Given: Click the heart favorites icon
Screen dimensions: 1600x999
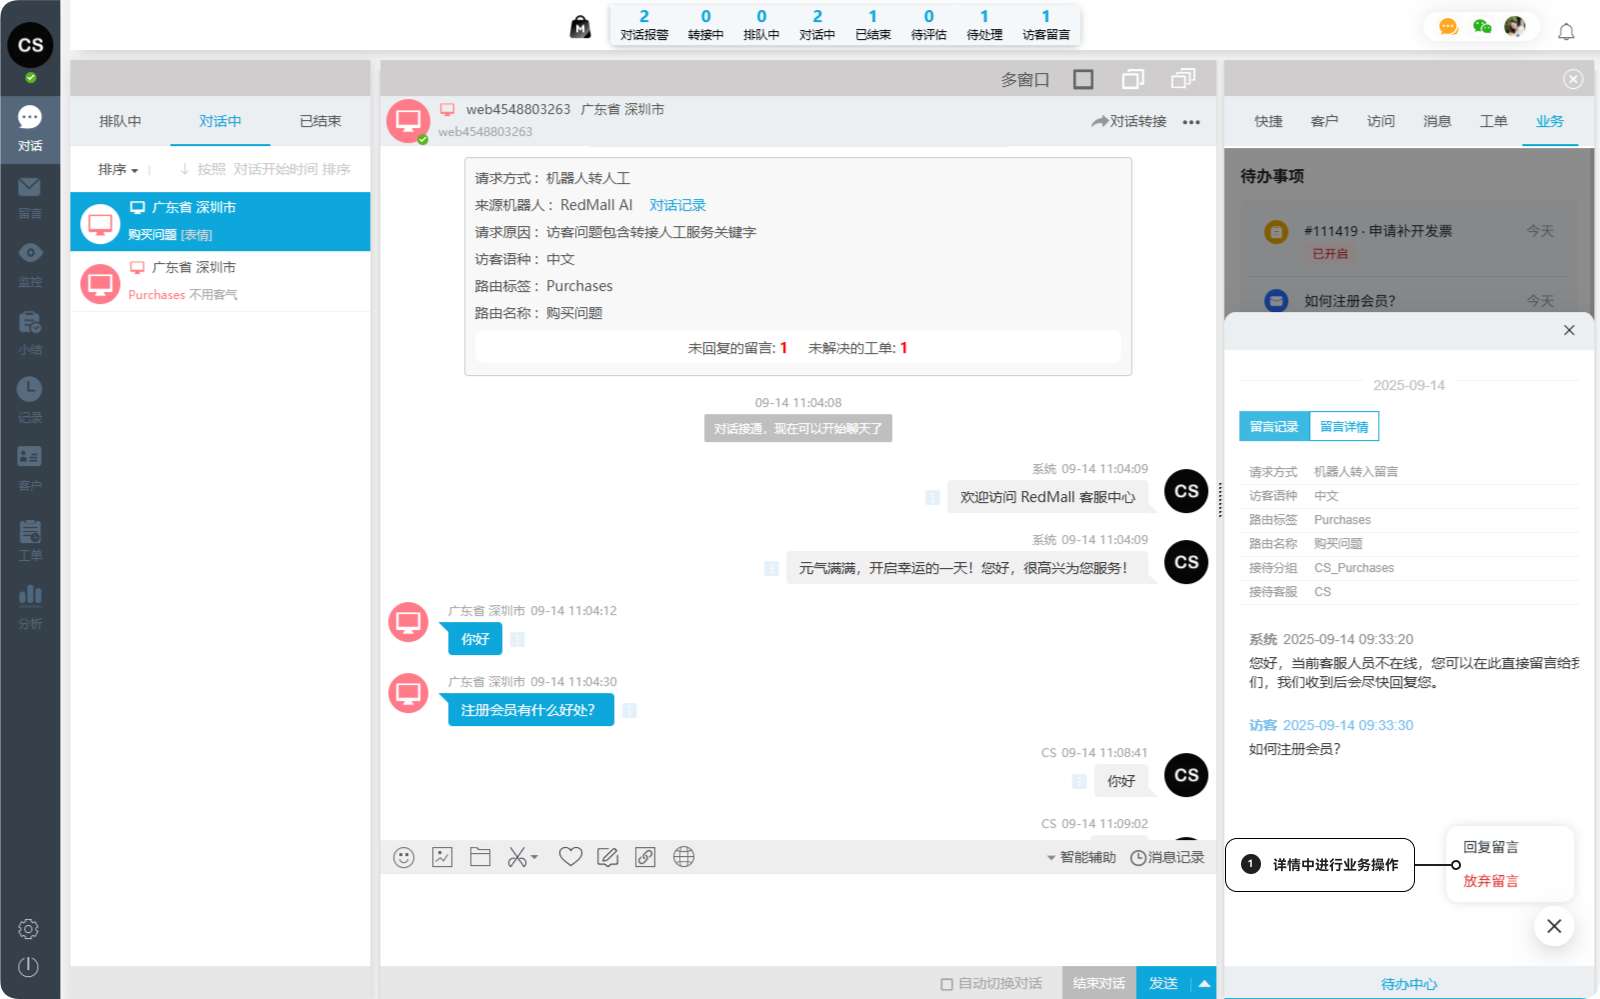Looking at the screenshot, I should [x=570, y=857].
